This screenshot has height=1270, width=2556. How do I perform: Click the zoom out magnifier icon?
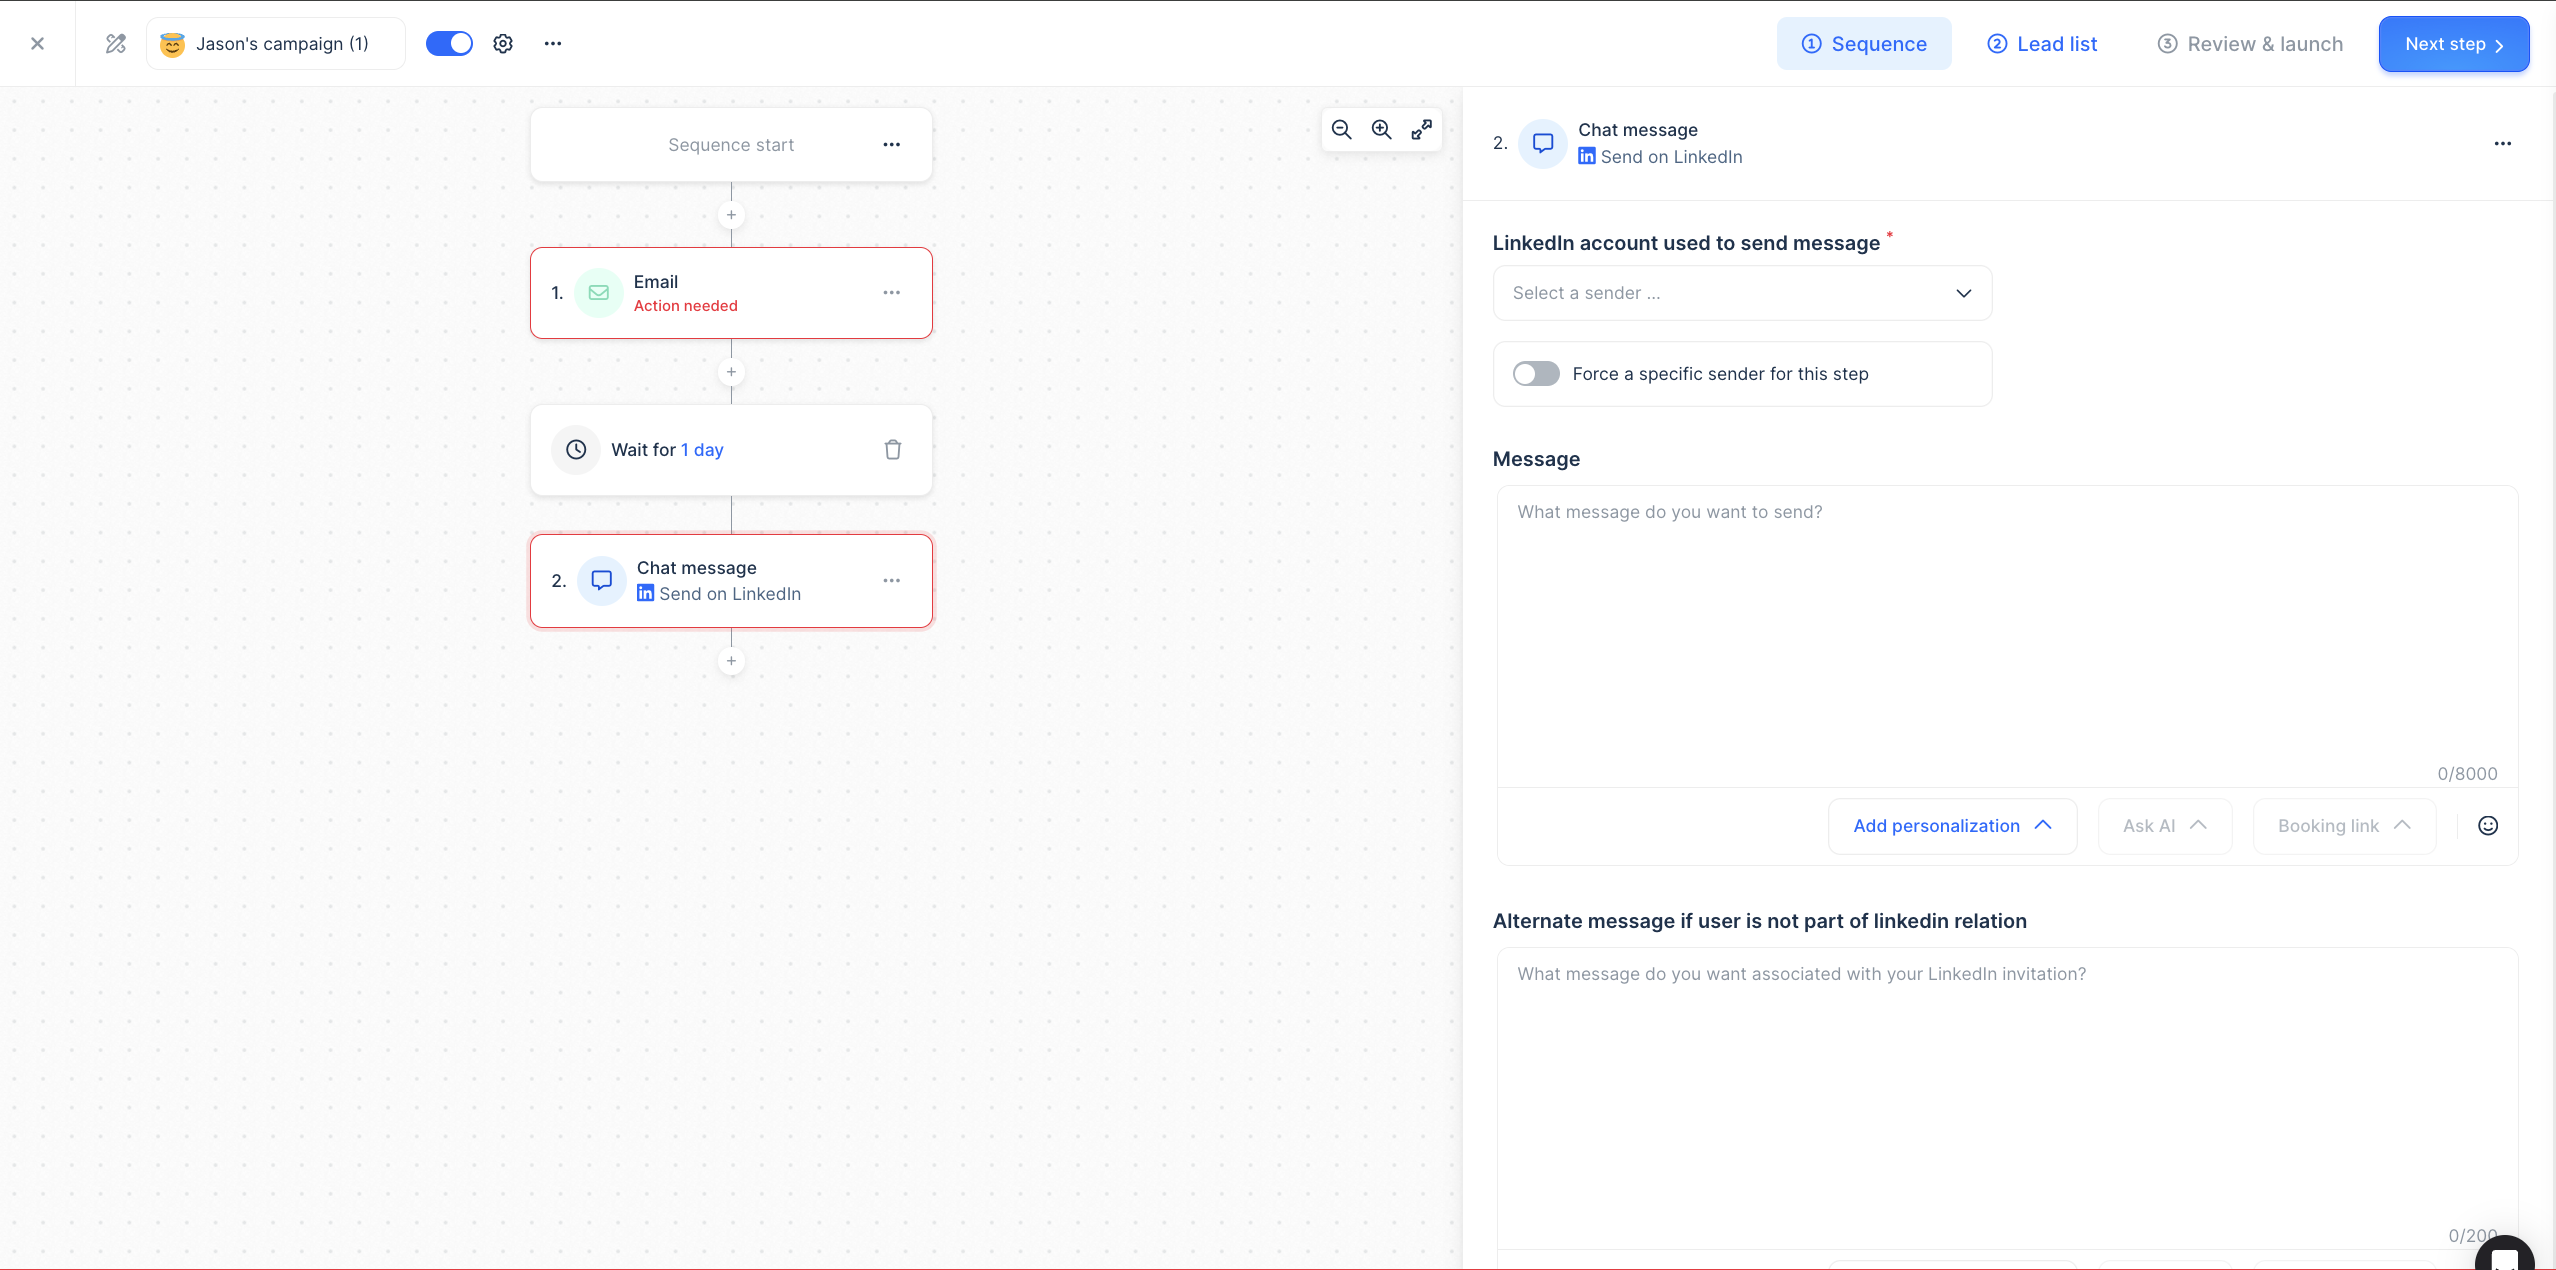click(1341, 130)
